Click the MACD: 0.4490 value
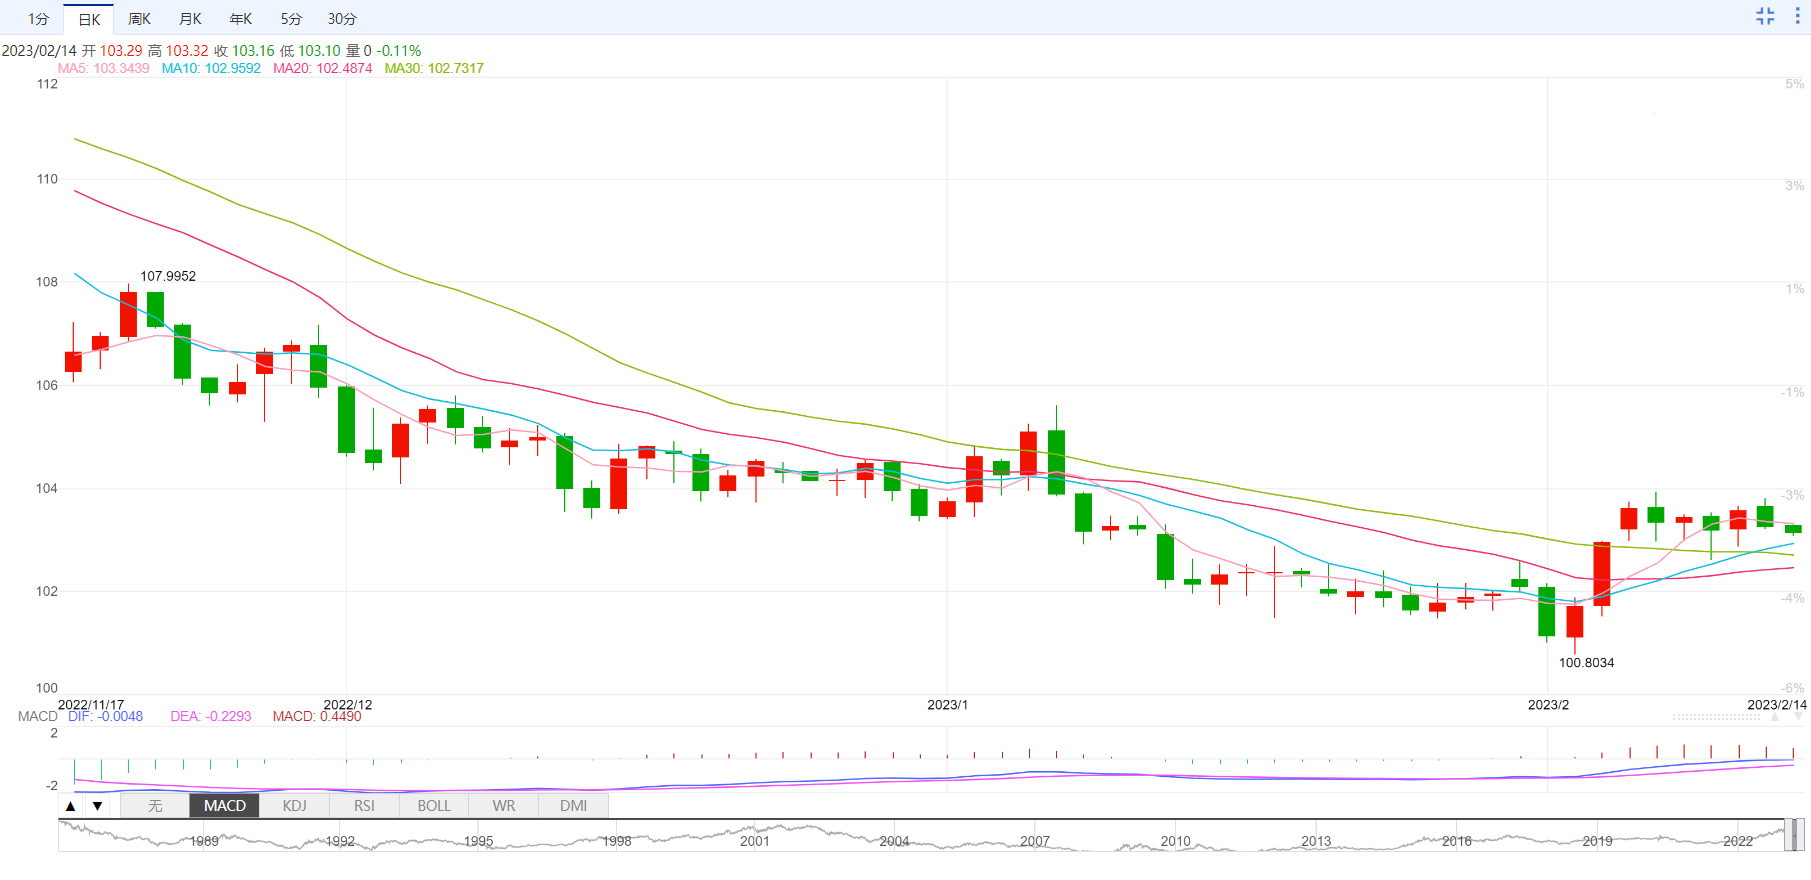Image resolution: width=1811 pixels, height=880 pixels. 317,716
